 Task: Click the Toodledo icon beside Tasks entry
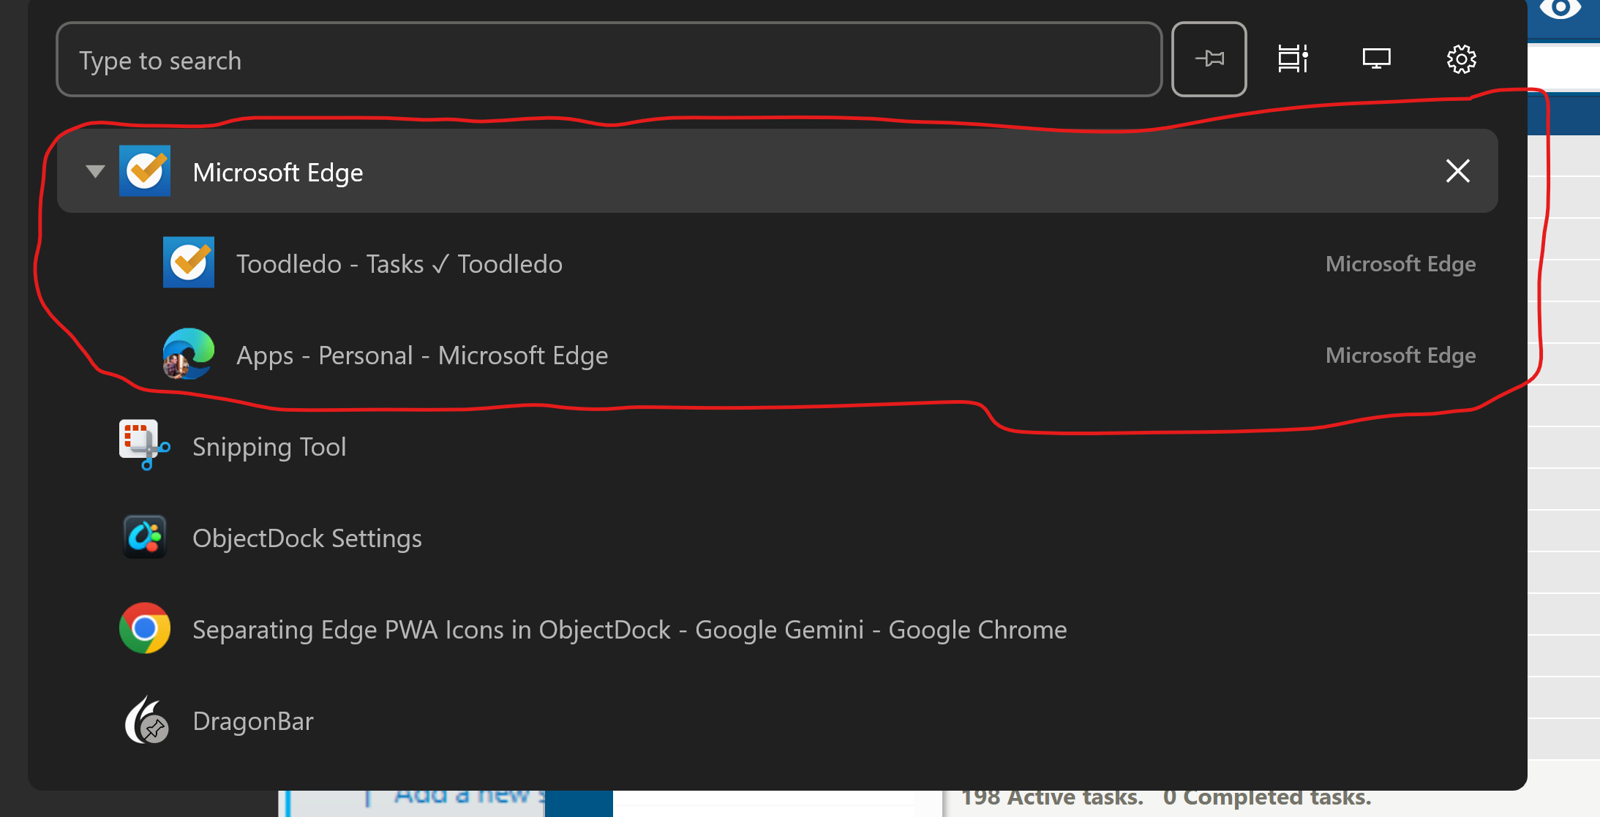tap(189, 263)
